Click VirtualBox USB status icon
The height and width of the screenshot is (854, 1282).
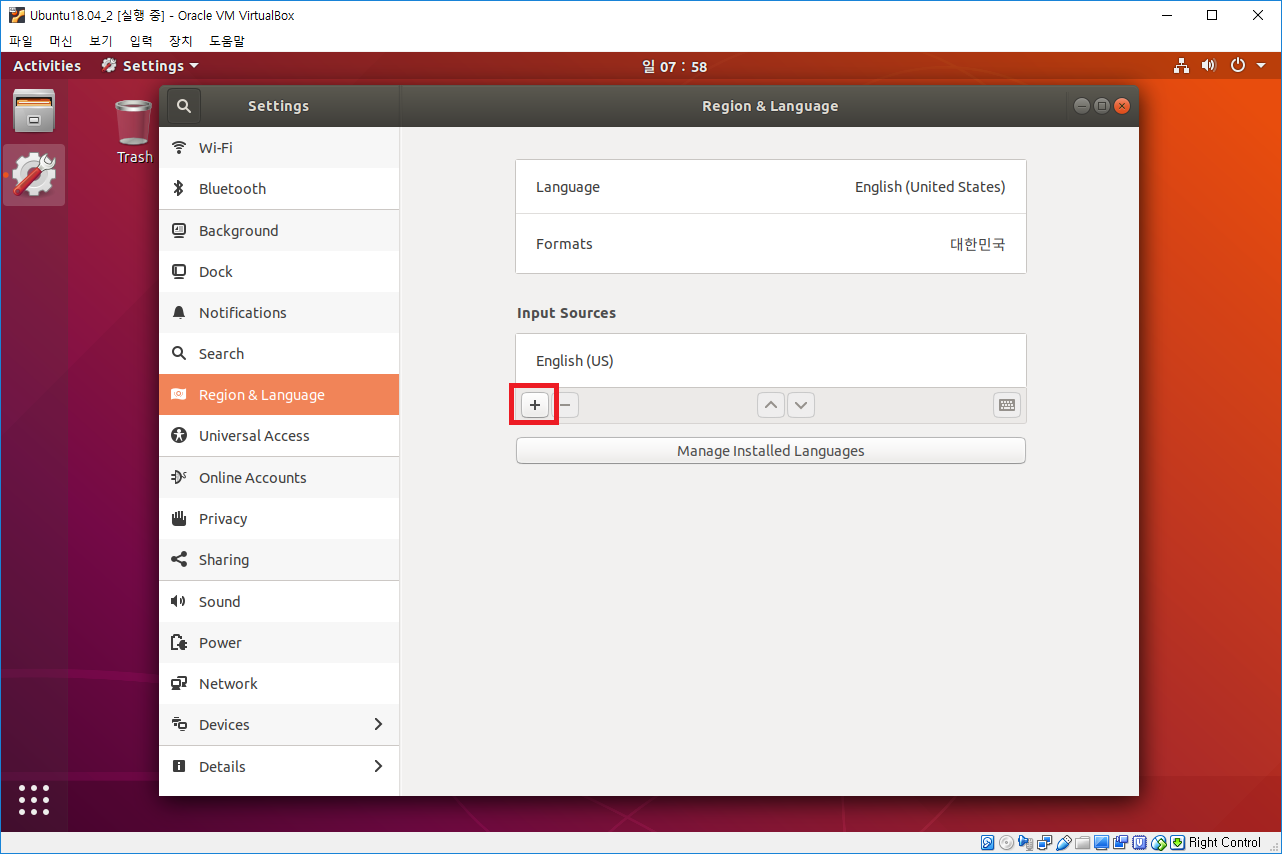click(x=1063, y=843)
